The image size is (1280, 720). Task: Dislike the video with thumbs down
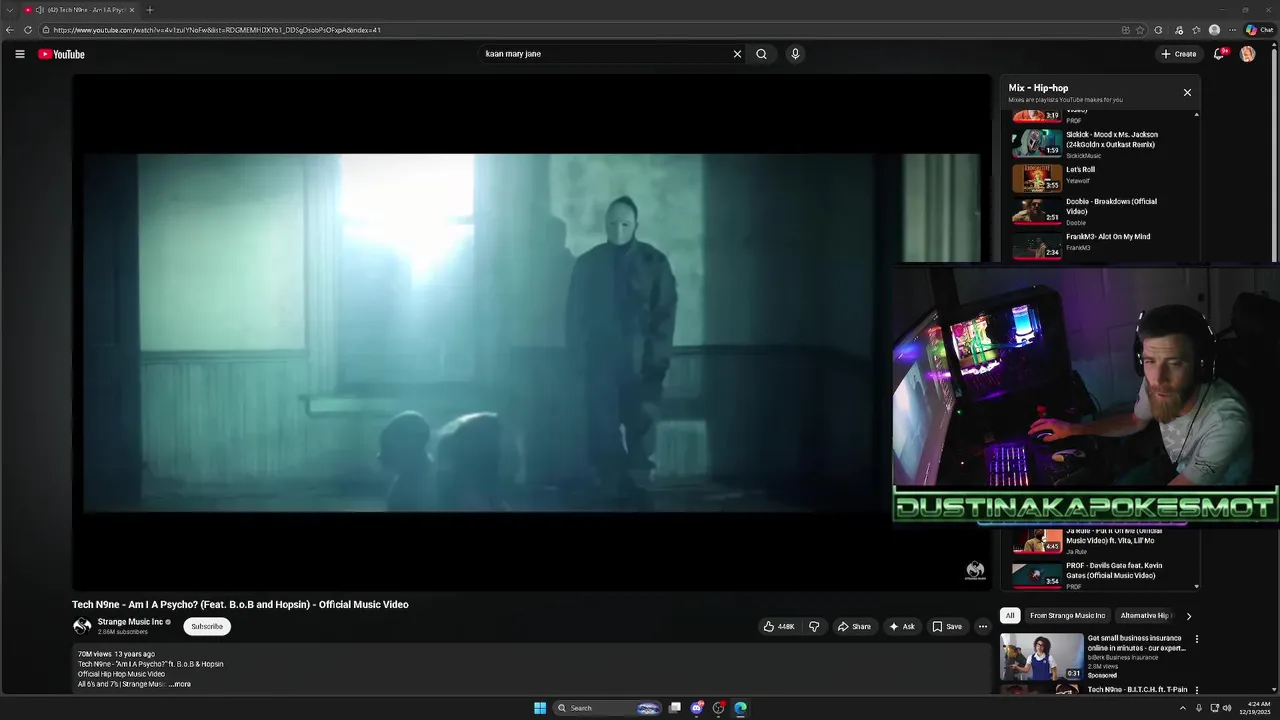coord(814,627)
